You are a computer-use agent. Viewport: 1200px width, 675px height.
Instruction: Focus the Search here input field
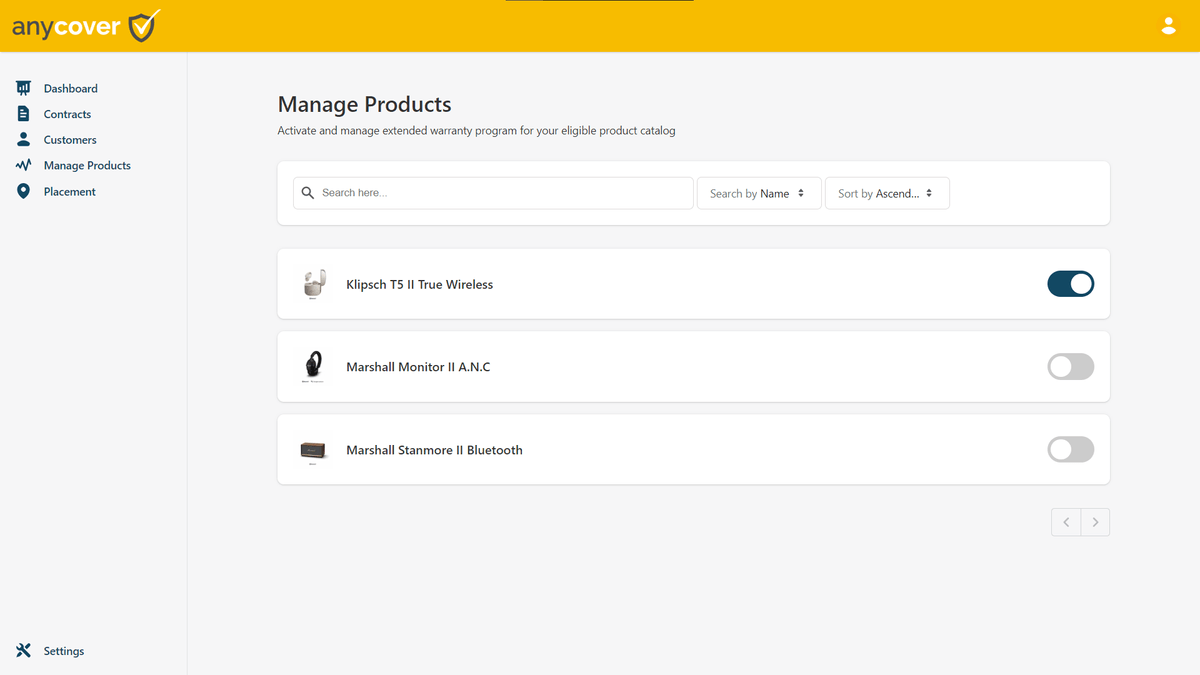tap(493, 193)
